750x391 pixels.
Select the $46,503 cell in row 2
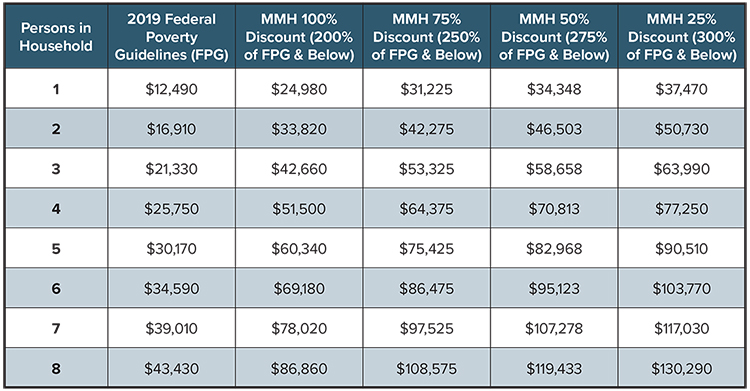[x=554, y=129]
